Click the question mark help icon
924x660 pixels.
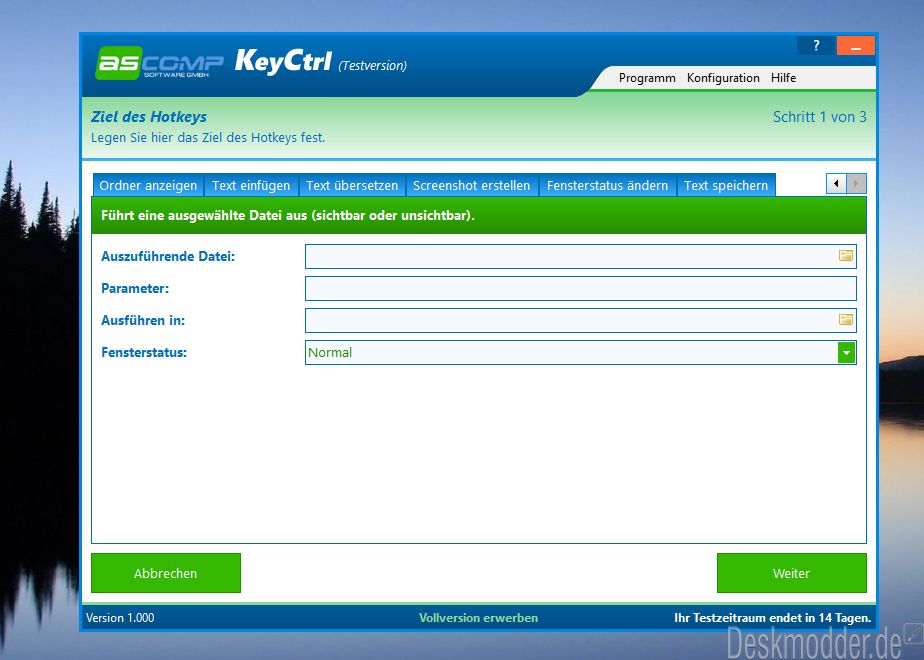(816, 46)
